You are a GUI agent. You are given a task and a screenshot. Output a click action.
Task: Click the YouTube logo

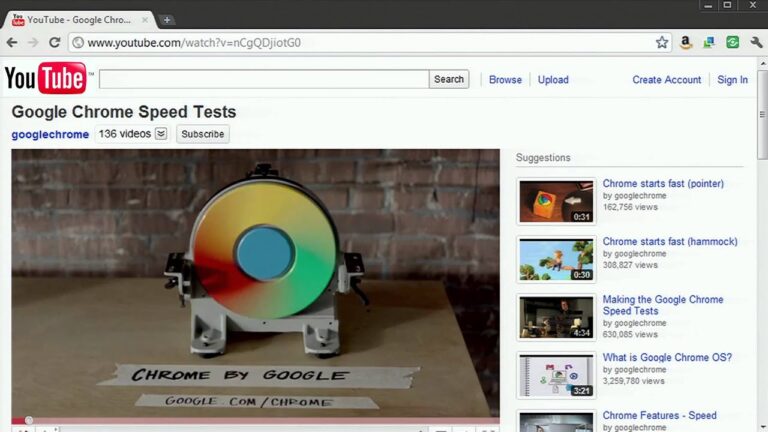pos(46,78)
